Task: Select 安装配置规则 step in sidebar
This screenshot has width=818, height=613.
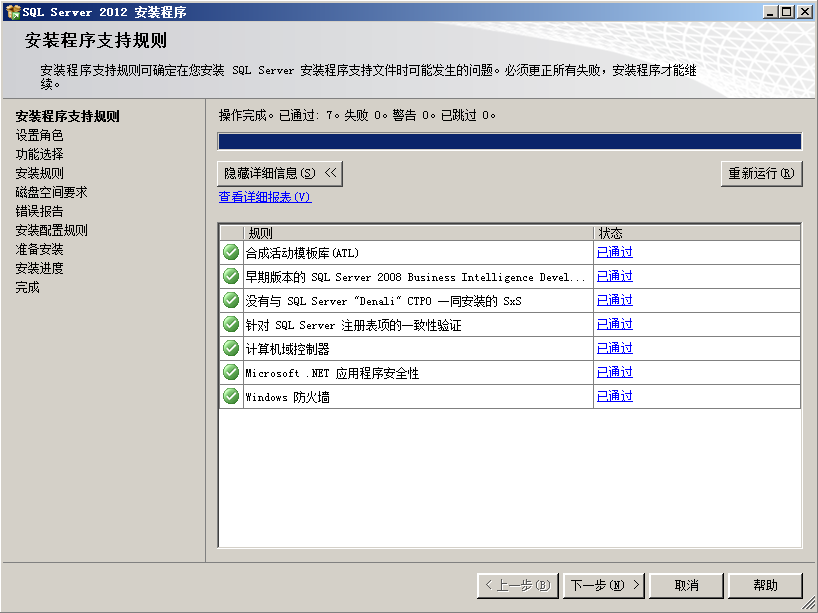Action: point(51,230)
